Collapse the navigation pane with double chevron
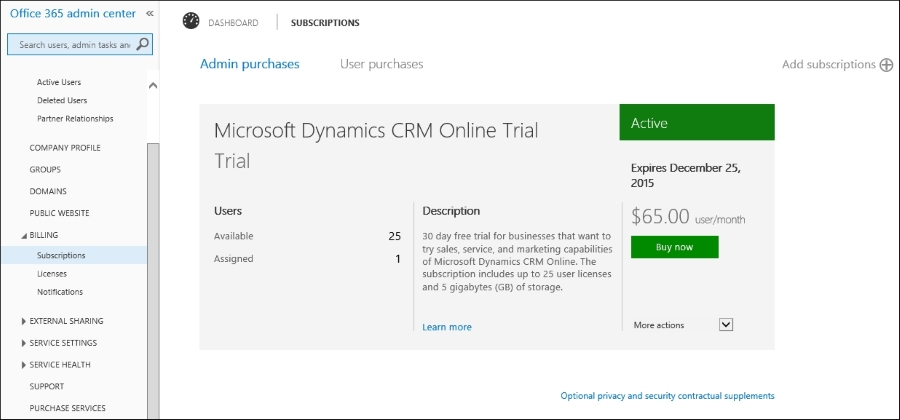Screen dimensions: 900x420 [149, 13]
